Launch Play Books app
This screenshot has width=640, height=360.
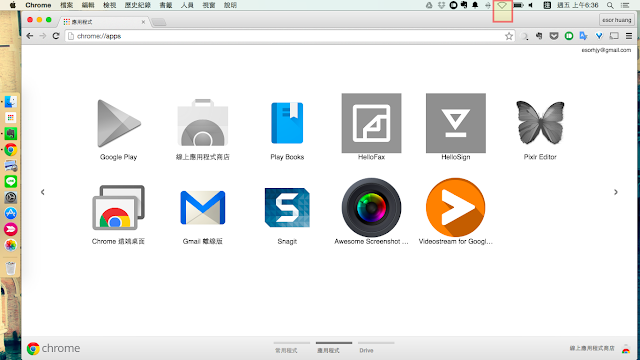287,123
